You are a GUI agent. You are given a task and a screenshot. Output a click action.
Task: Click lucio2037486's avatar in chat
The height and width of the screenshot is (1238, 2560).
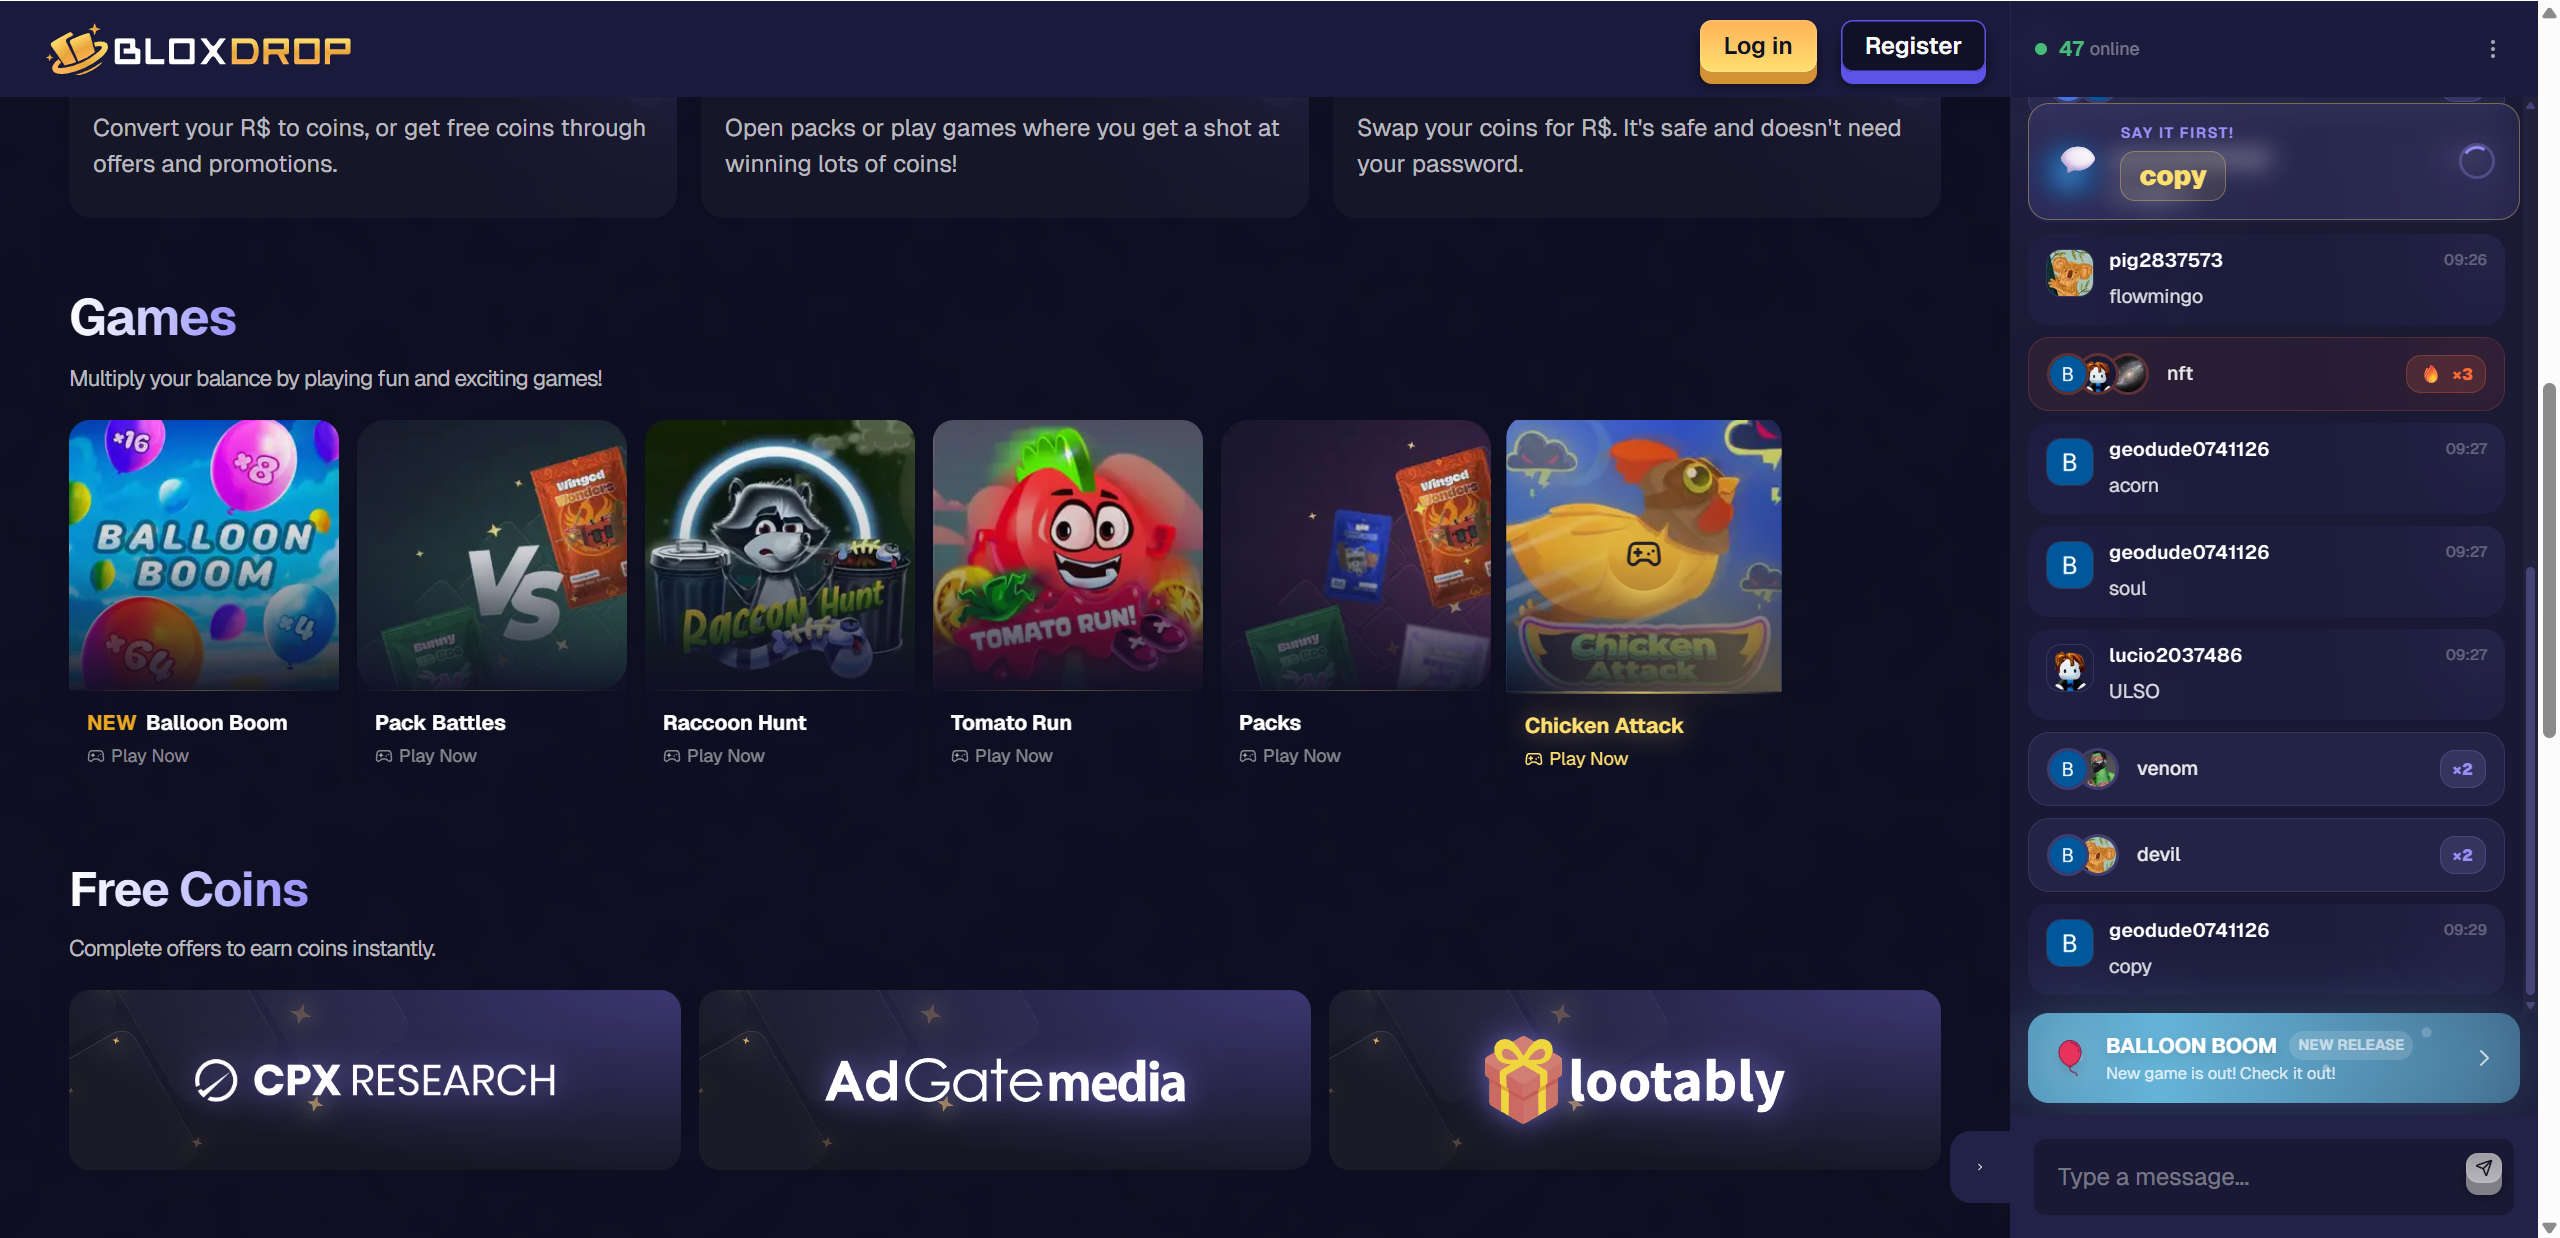tap(2069, 669)
